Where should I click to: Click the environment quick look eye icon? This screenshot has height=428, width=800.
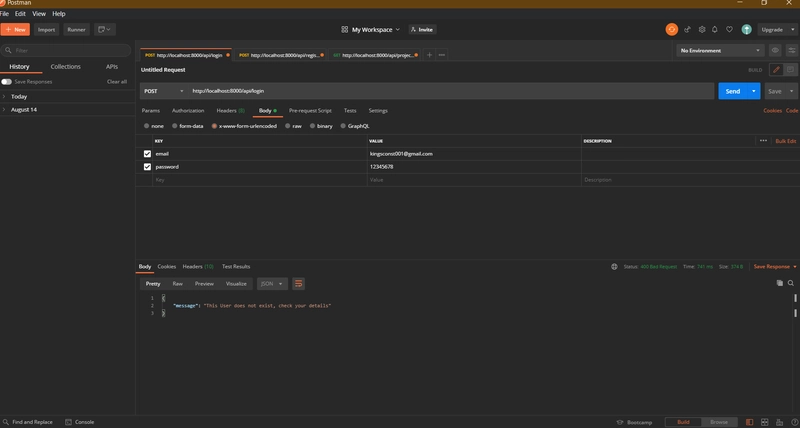[775, 51]
